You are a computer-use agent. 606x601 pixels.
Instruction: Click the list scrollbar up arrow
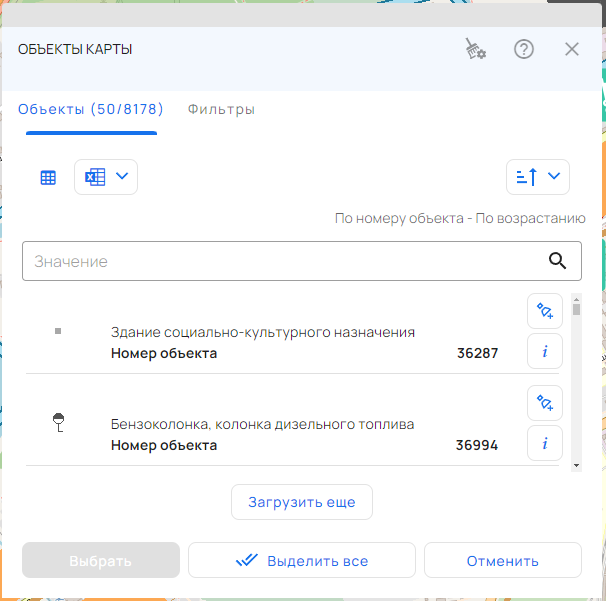577,298
